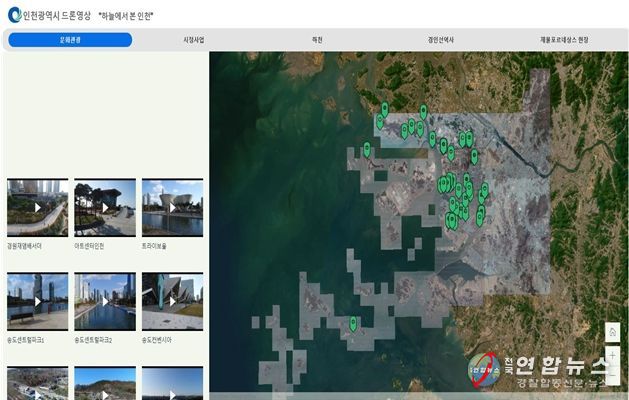The height and width of the screenshot is (400, 629).
Task: Go to the 경인선역사 tab
Action: point(440,40)
